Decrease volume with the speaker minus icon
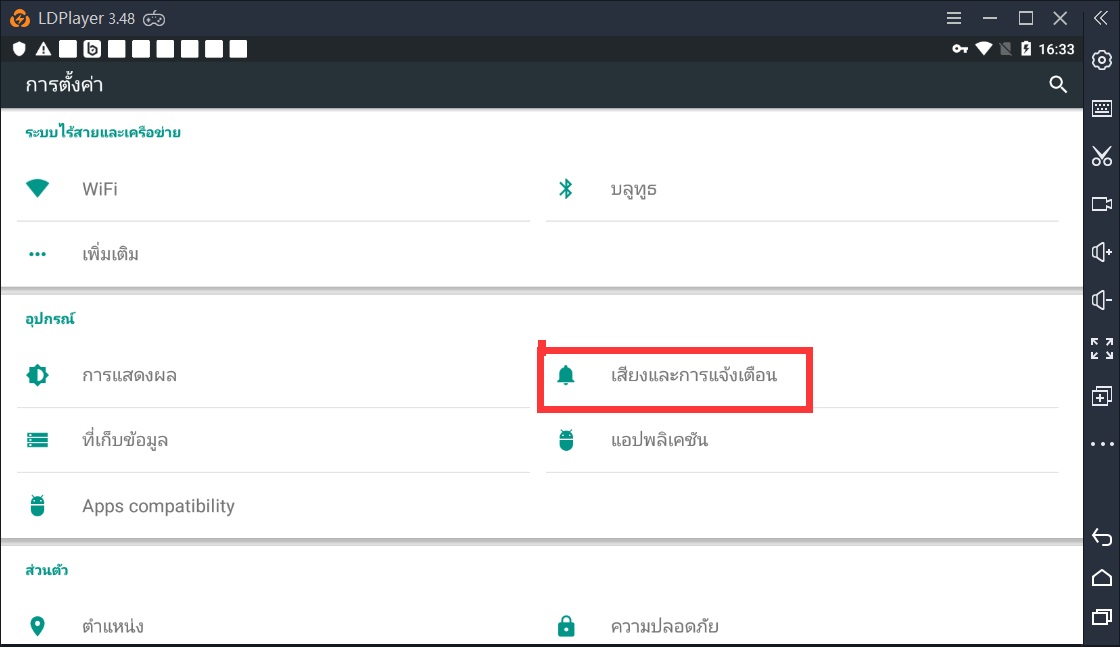 [1101, 300]
